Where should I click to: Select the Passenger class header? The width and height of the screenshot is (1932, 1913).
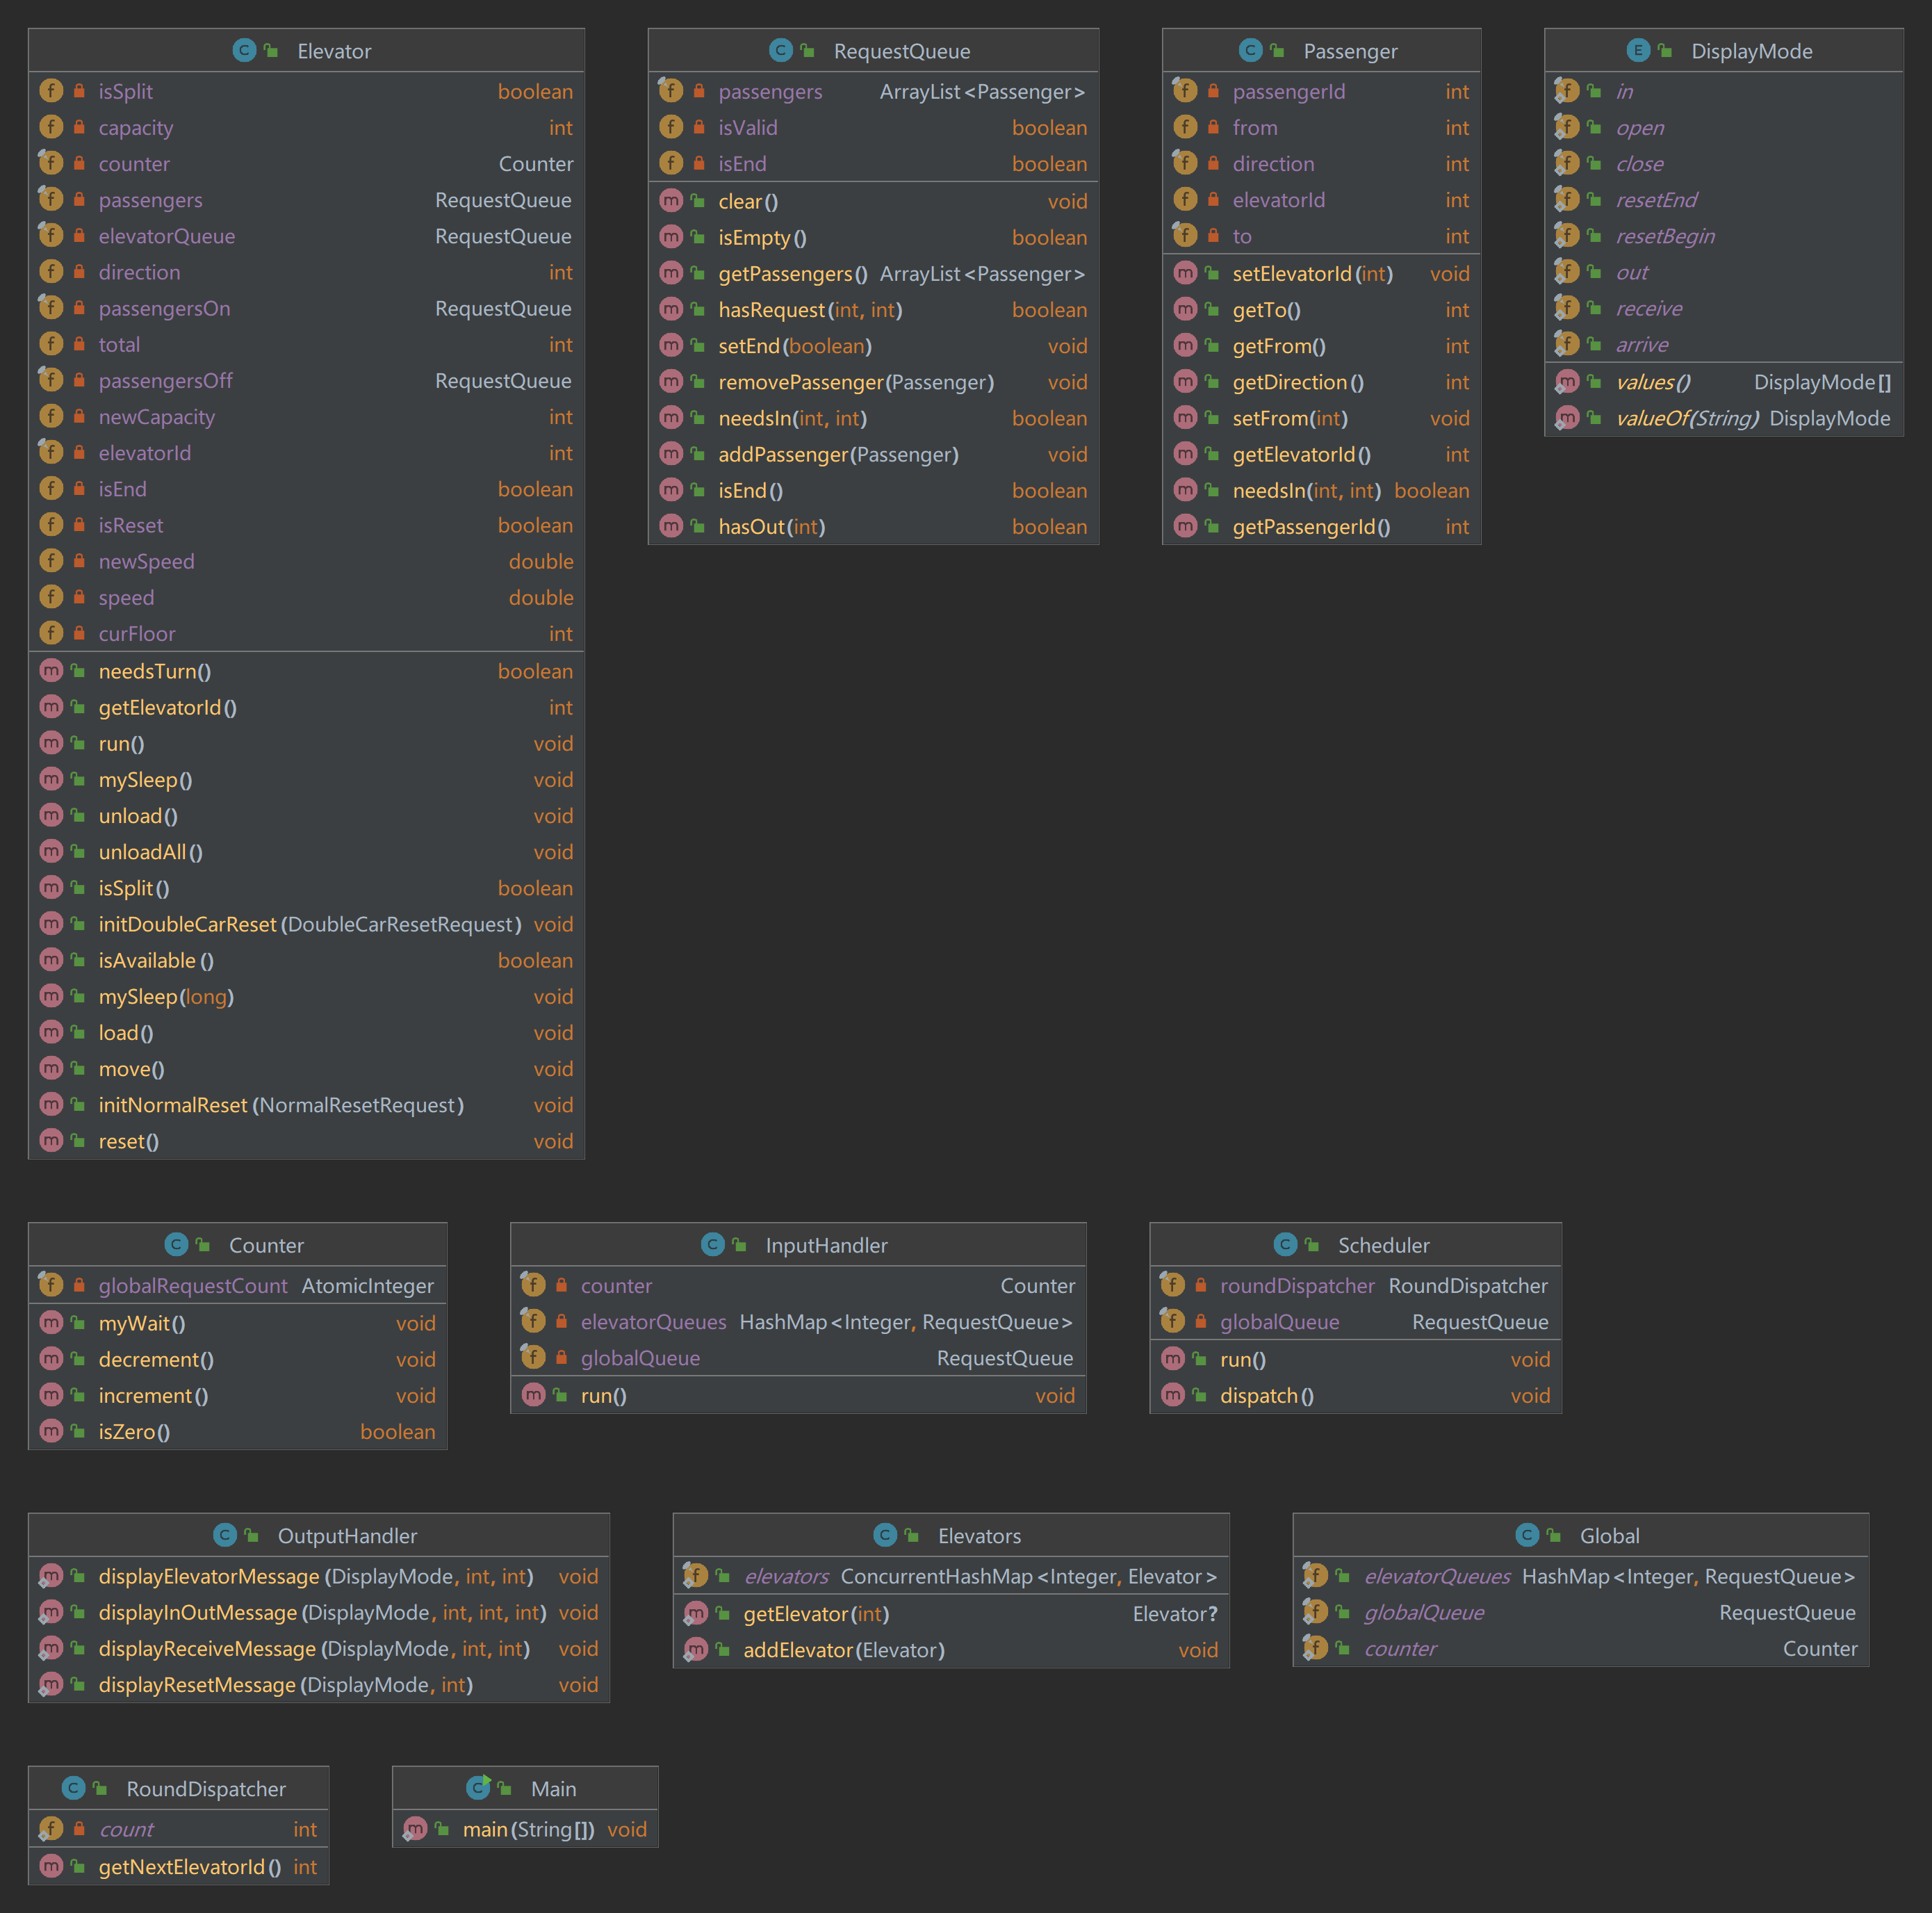1349,51
